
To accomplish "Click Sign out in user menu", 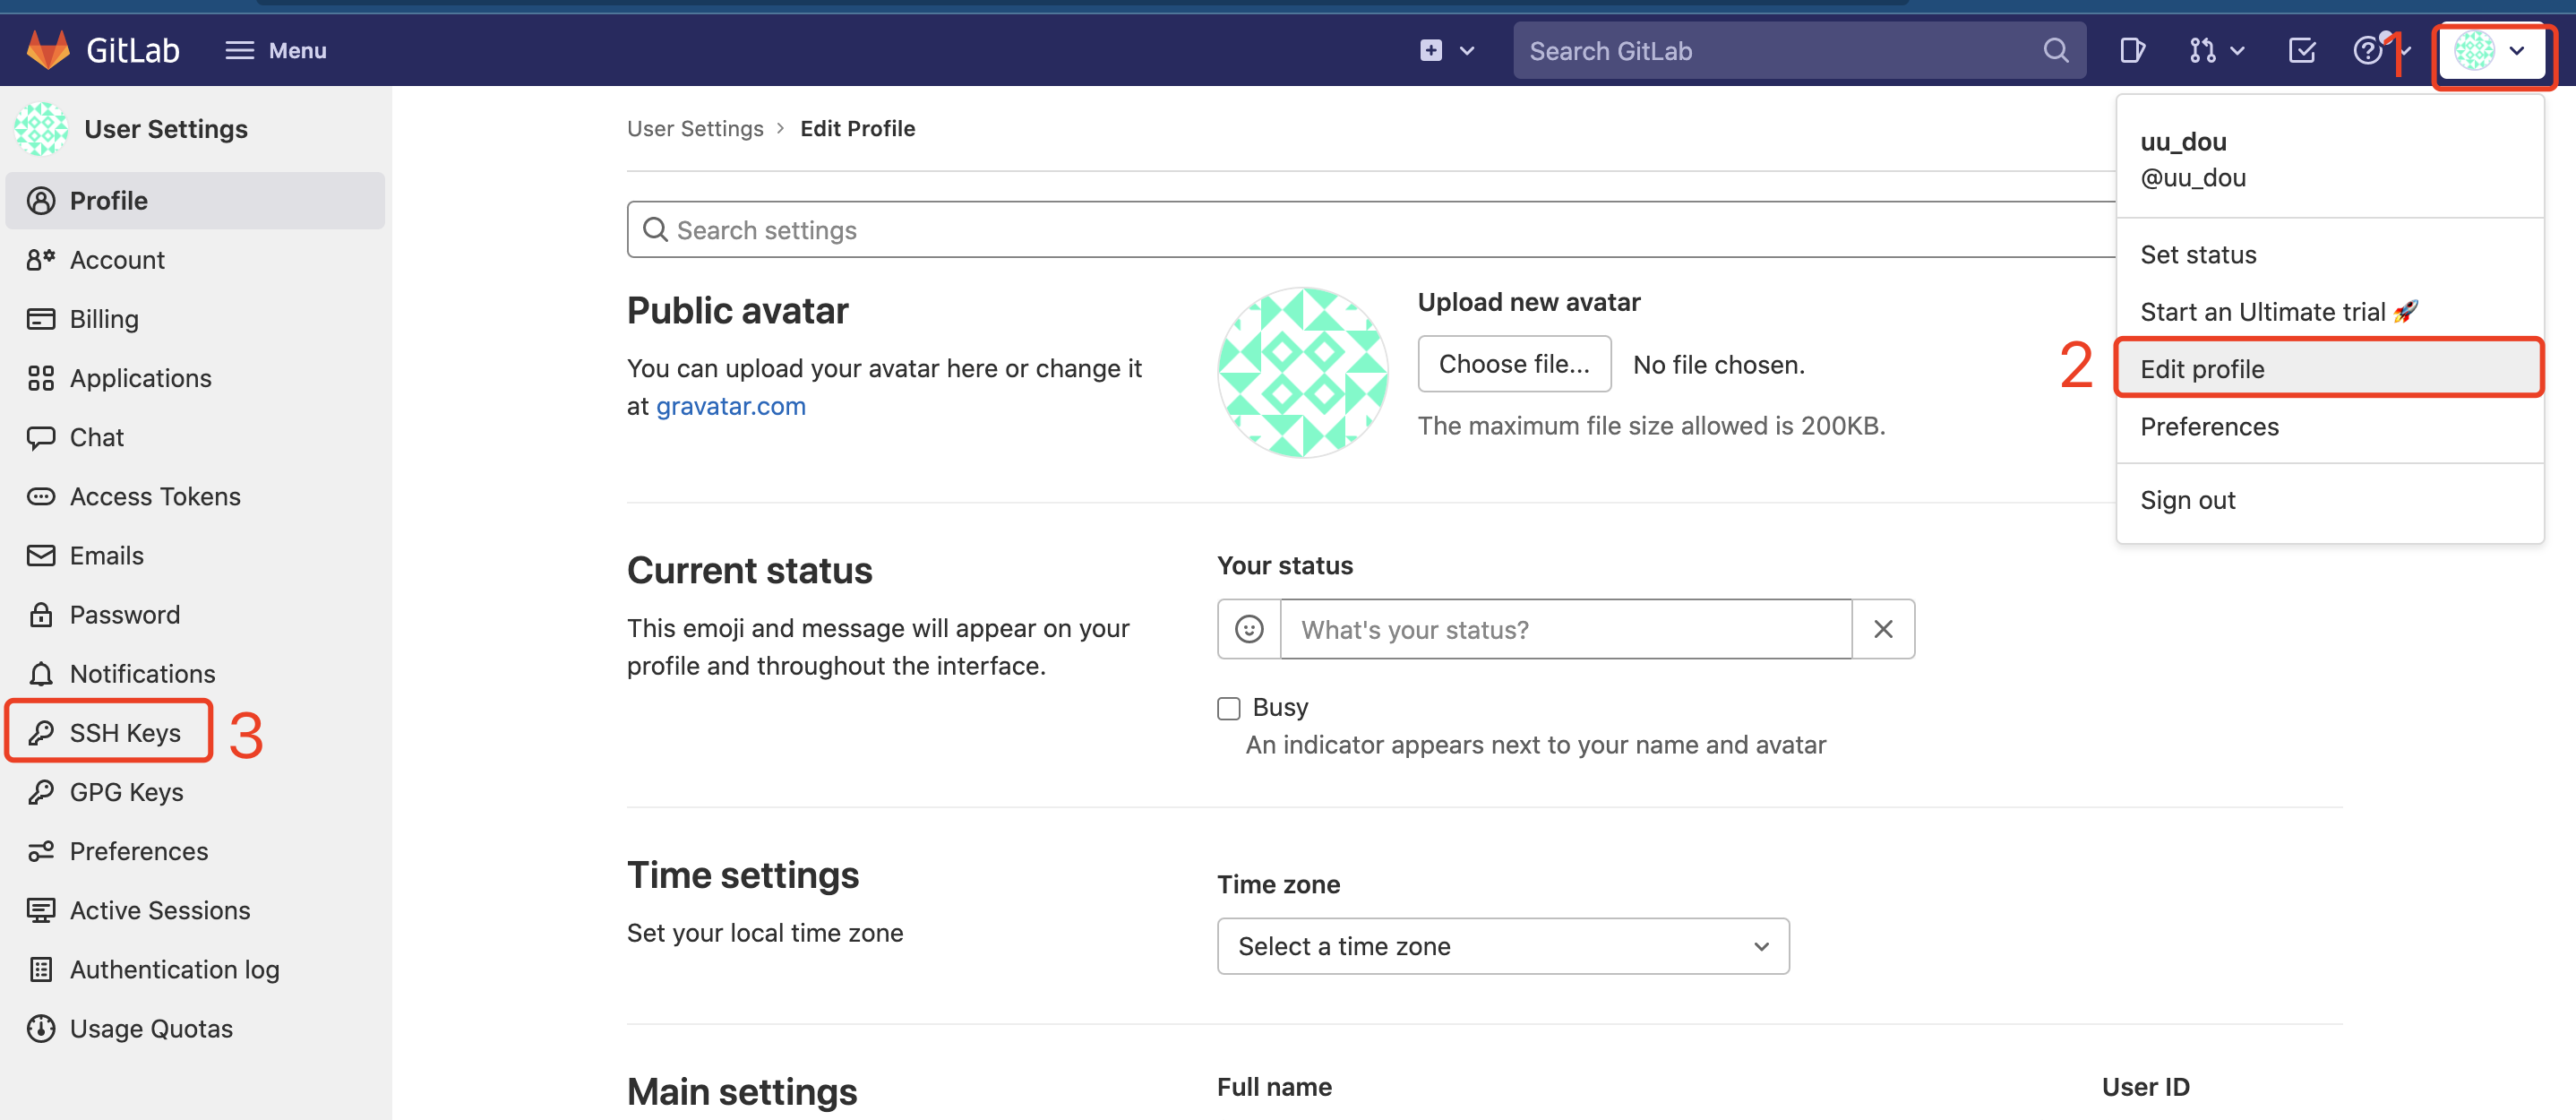I will pyautogui.click(x=2330, y=500).
